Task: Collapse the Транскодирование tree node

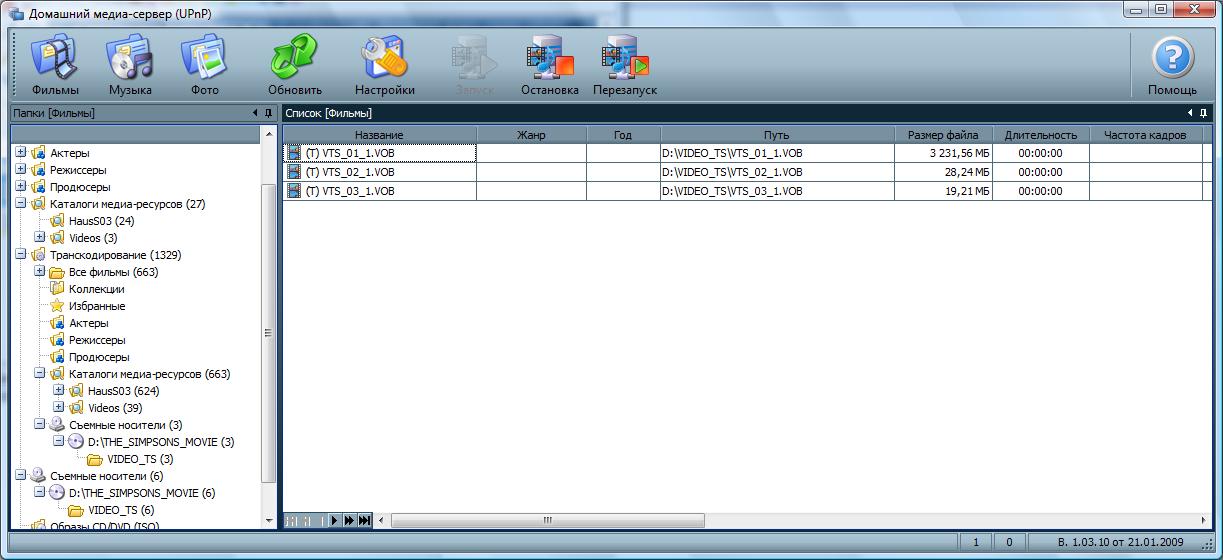Action: click(x=21, y=255)
